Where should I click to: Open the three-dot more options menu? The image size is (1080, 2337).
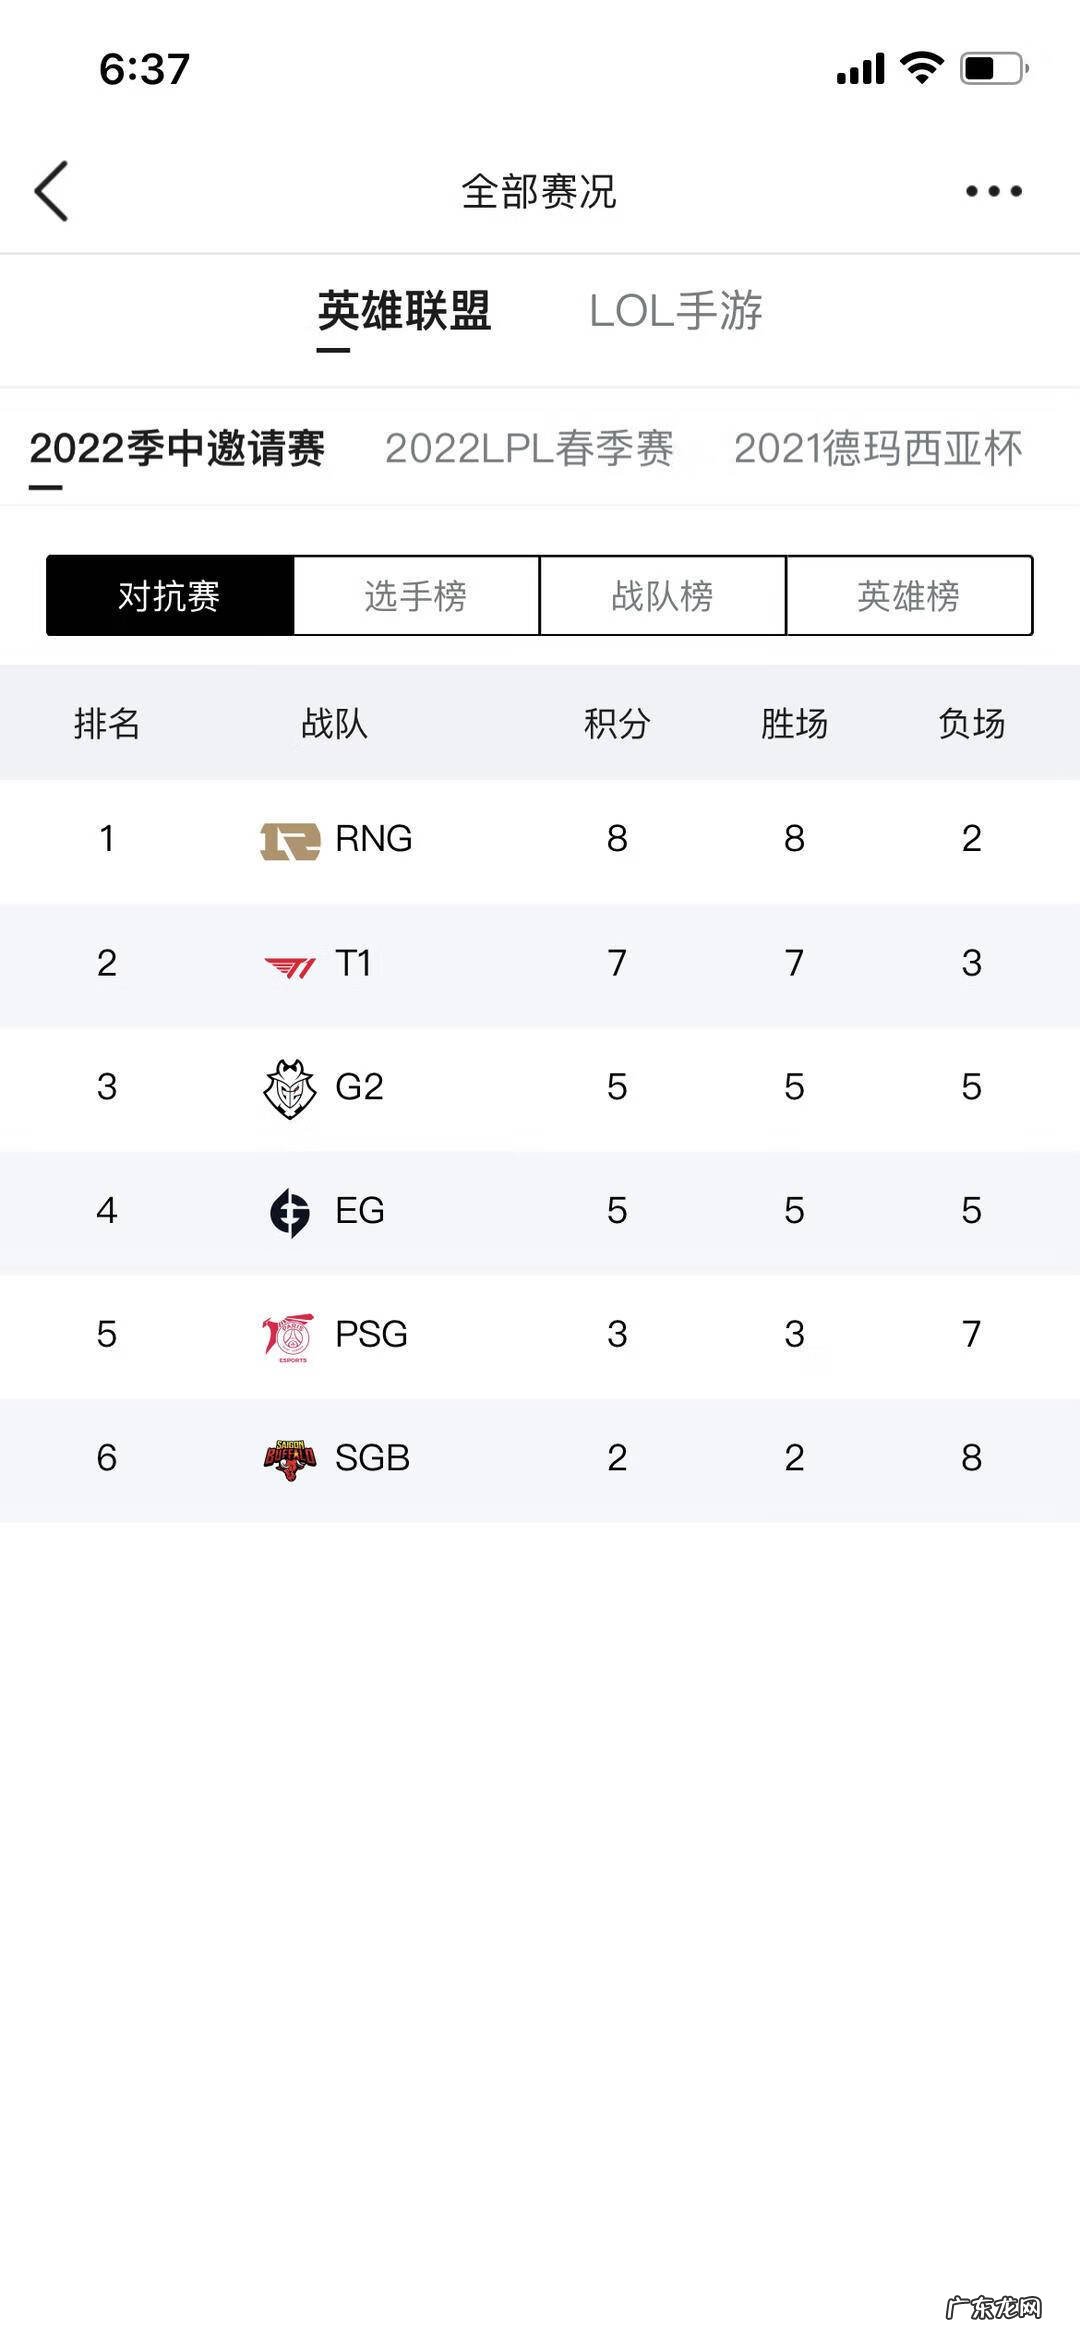coord(993,191)
